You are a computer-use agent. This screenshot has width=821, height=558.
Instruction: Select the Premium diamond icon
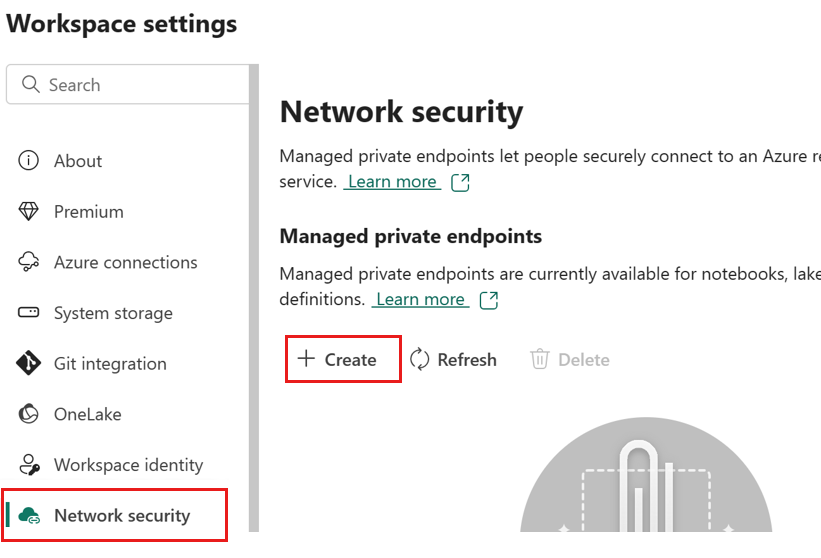tap(28, 211)
